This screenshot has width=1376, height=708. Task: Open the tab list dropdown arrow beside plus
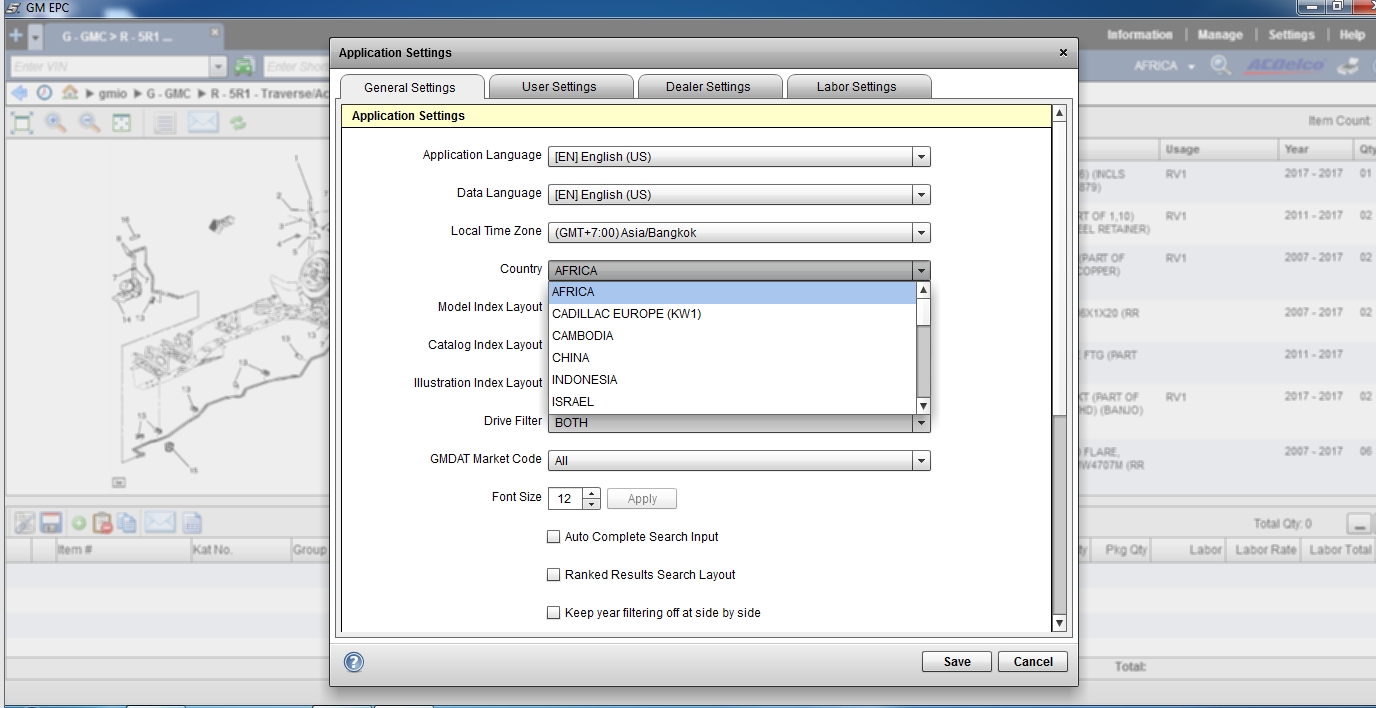point(36,37)
